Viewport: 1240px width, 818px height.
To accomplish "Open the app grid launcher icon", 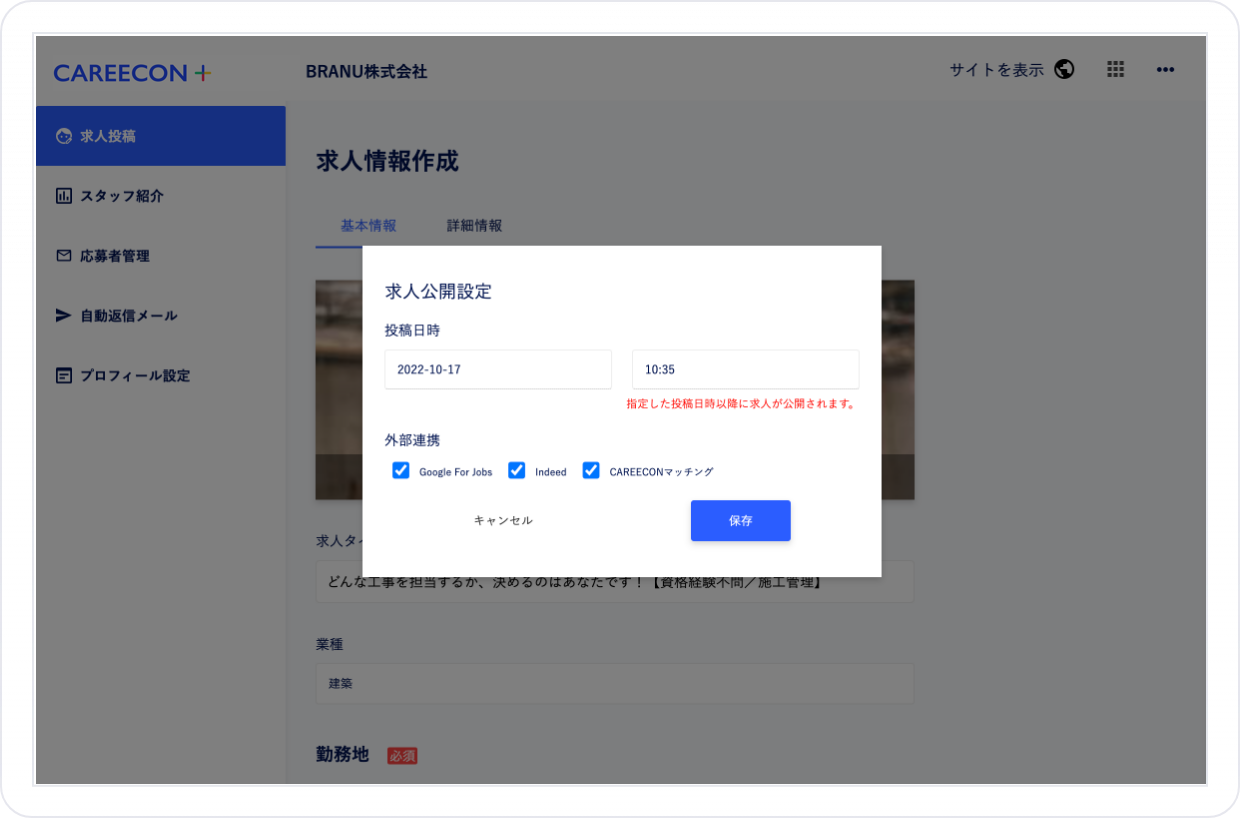I will coord(1115,70).
